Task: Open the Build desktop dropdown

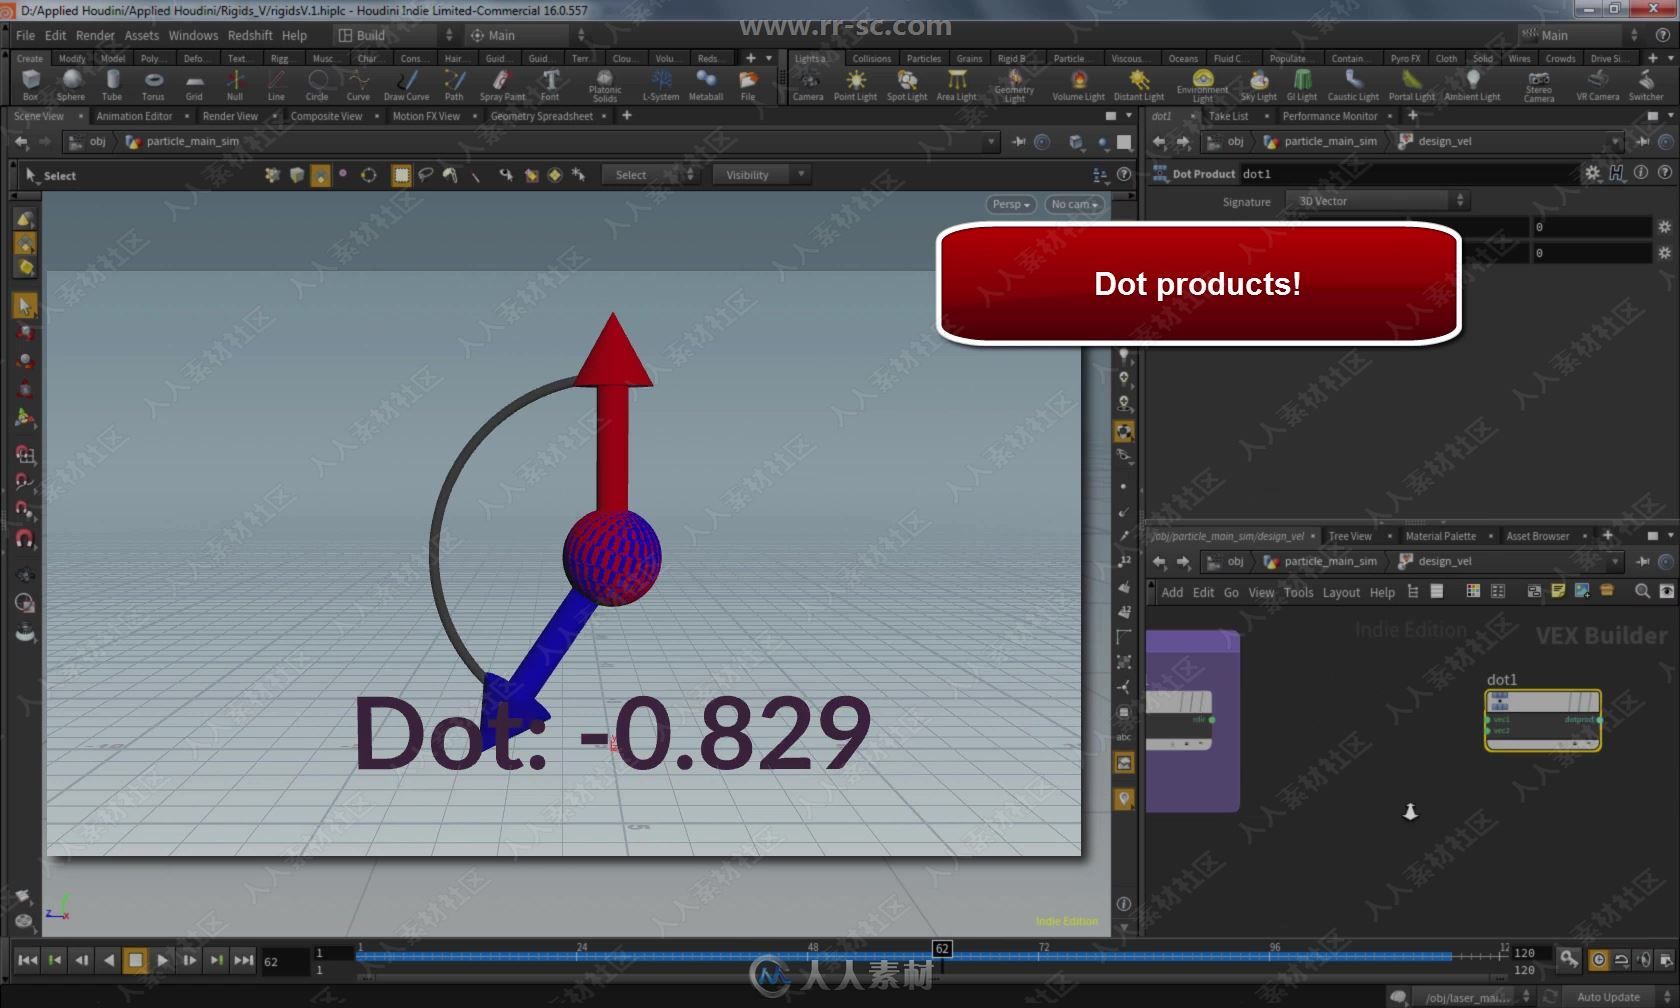Action: [x=394, y=35]
